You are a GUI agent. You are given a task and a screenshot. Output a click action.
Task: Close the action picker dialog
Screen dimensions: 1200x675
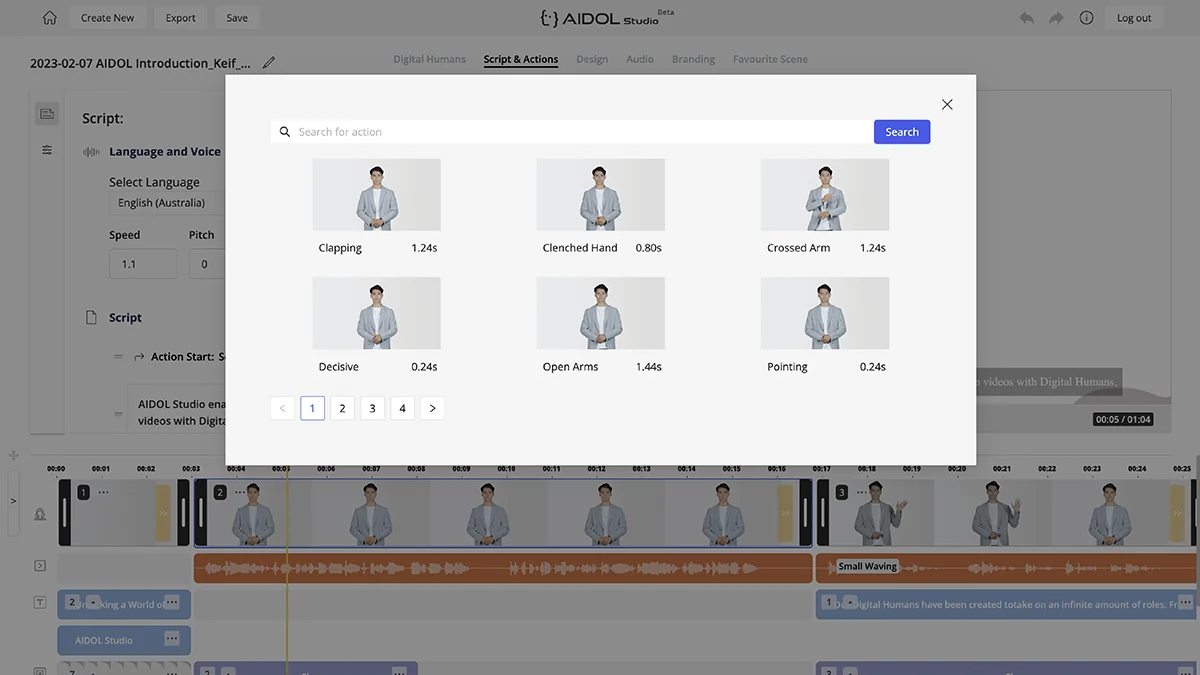point(947,104)
